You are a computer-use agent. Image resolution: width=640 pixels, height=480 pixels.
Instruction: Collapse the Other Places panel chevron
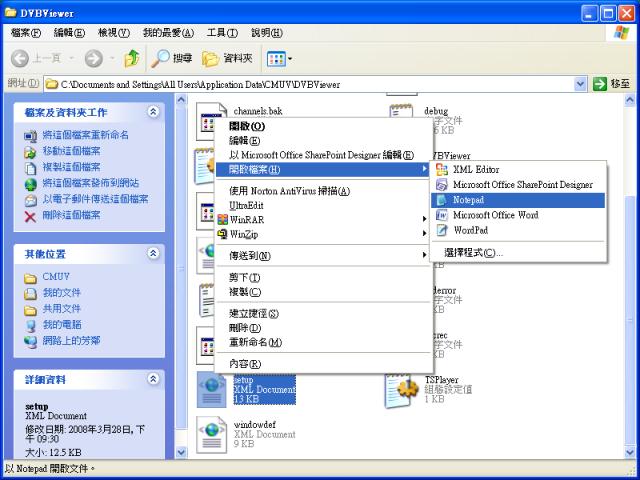click(153, 254)
